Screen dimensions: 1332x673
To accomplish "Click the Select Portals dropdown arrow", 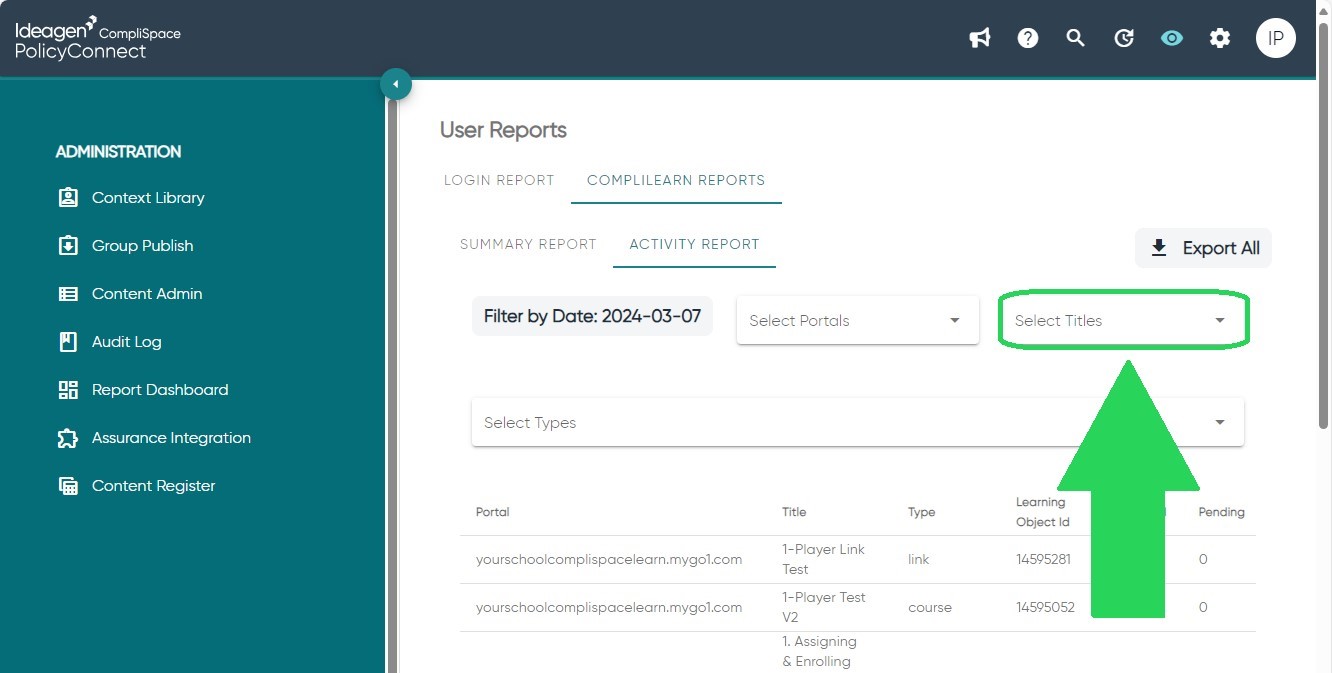I will (x=955, y=321).
